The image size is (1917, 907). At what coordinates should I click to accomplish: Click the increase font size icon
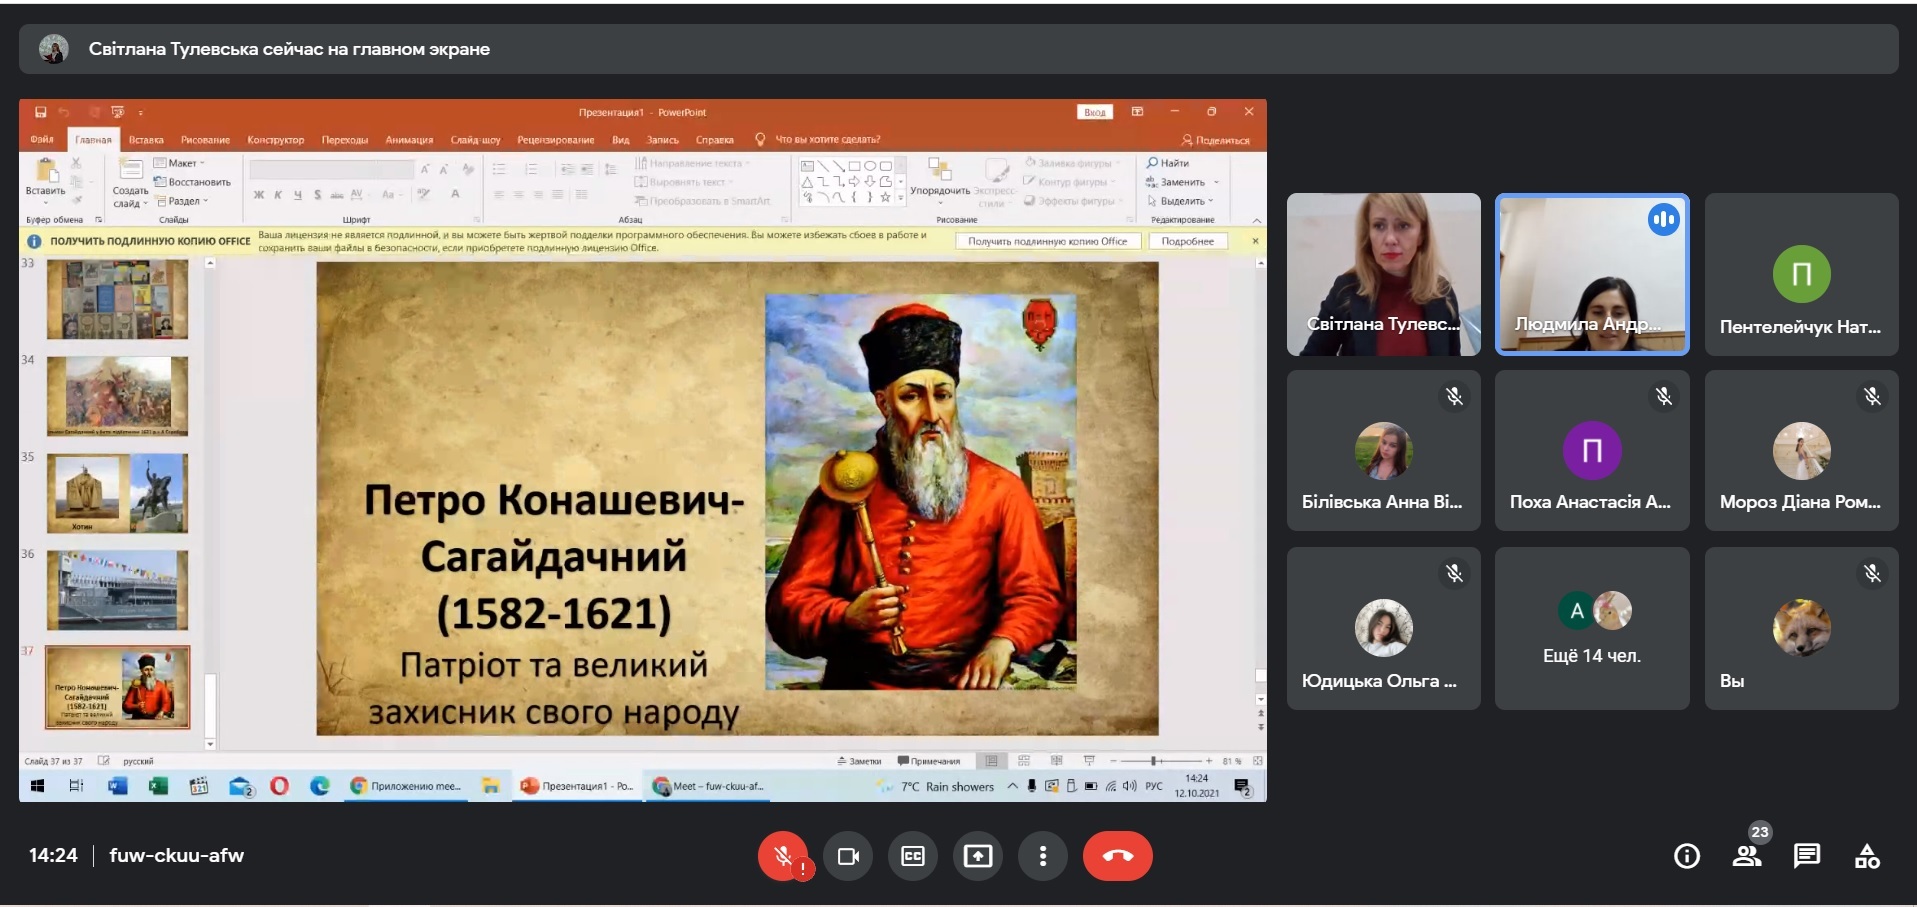tap(425, 170)
